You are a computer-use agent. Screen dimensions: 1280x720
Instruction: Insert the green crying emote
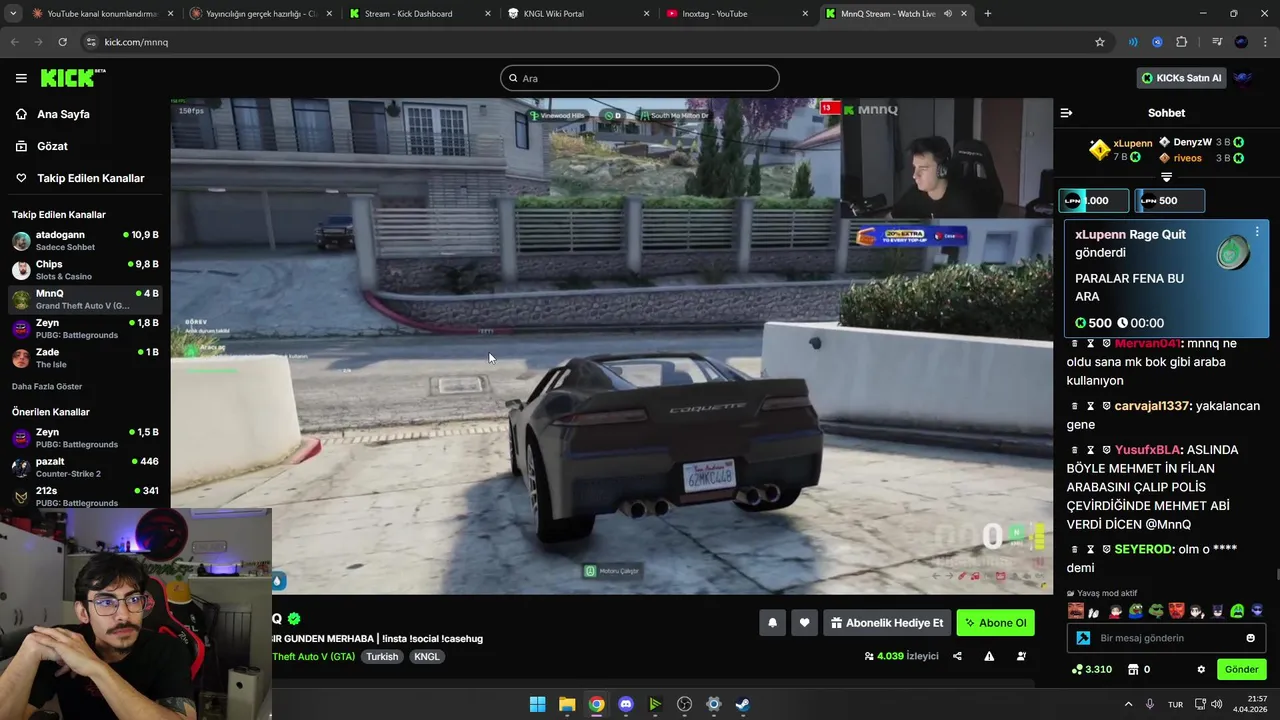1237,611
